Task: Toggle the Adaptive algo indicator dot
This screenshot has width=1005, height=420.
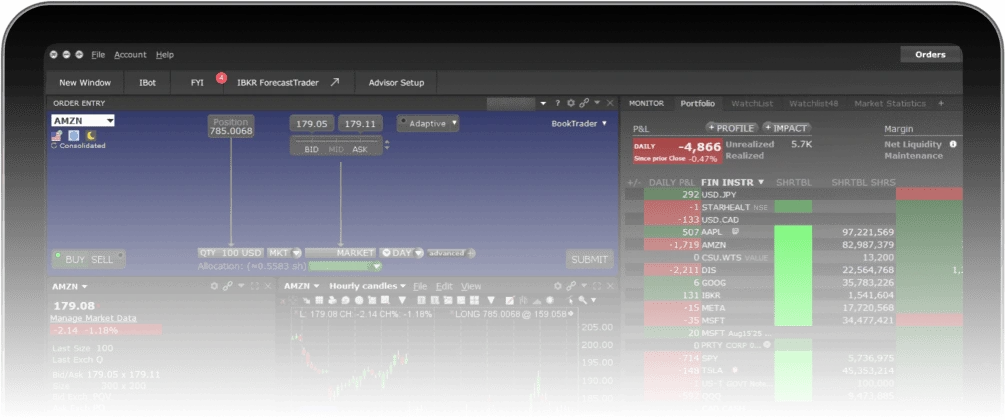Action: 403,121
